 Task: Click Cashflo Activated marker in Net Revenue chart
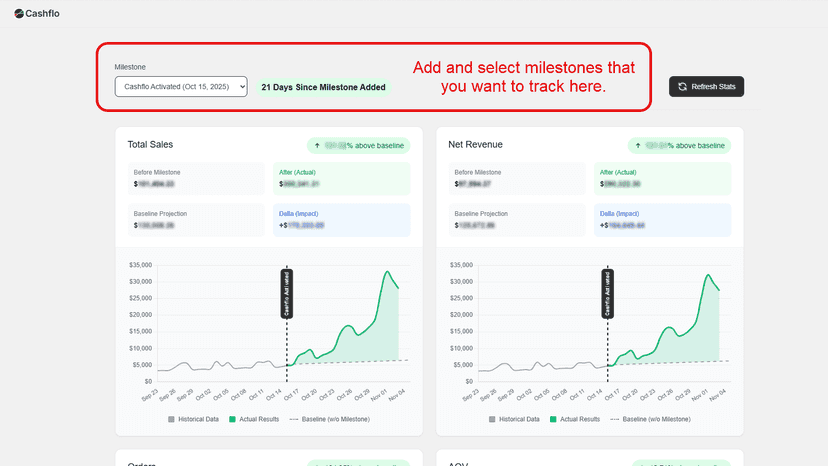607,294
